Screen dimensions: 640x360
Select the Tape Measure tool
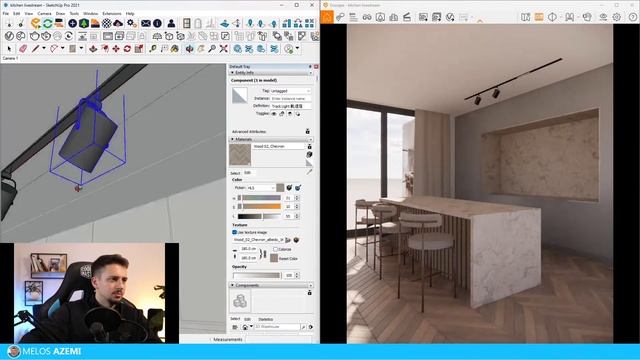[x=153, y=49]
